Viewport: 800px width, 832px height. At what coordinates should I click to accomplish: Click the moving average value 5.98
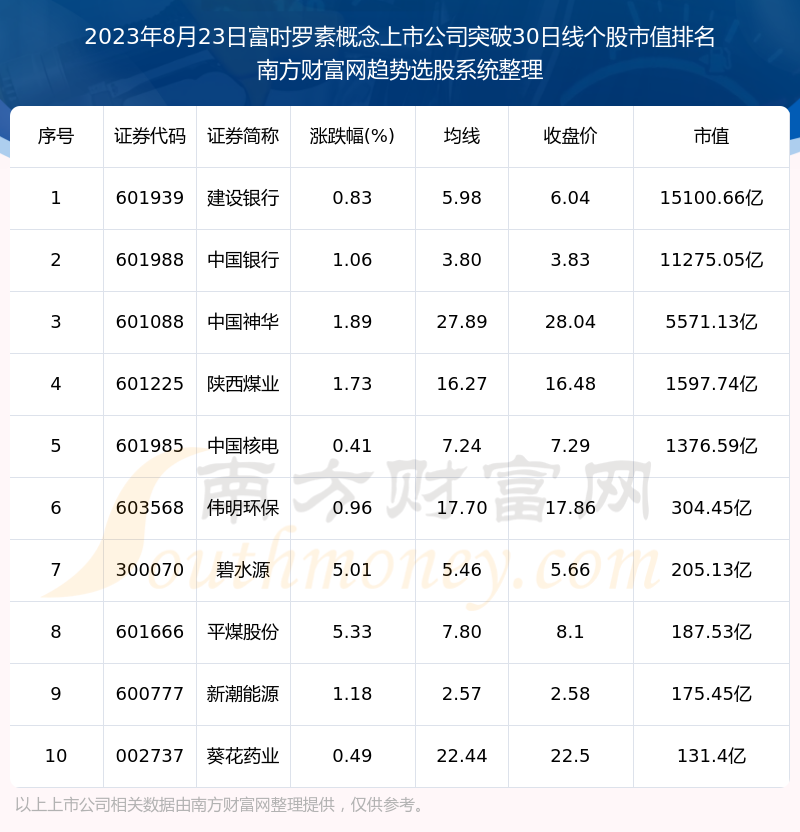[x=462, y=198]
